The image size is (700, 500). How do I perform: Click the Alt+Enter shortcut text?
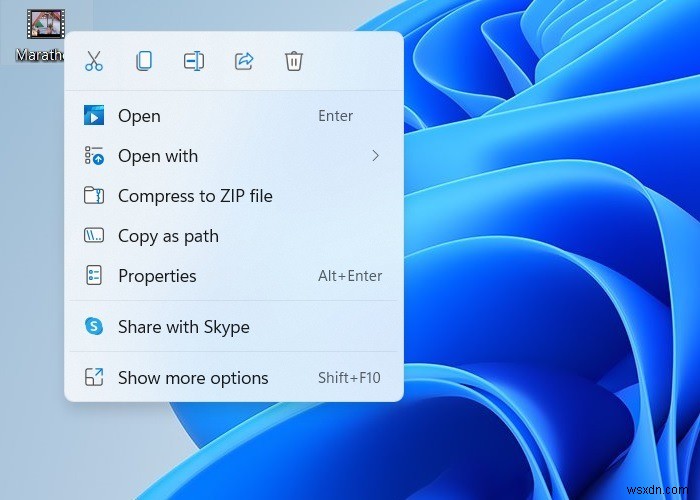350,276
